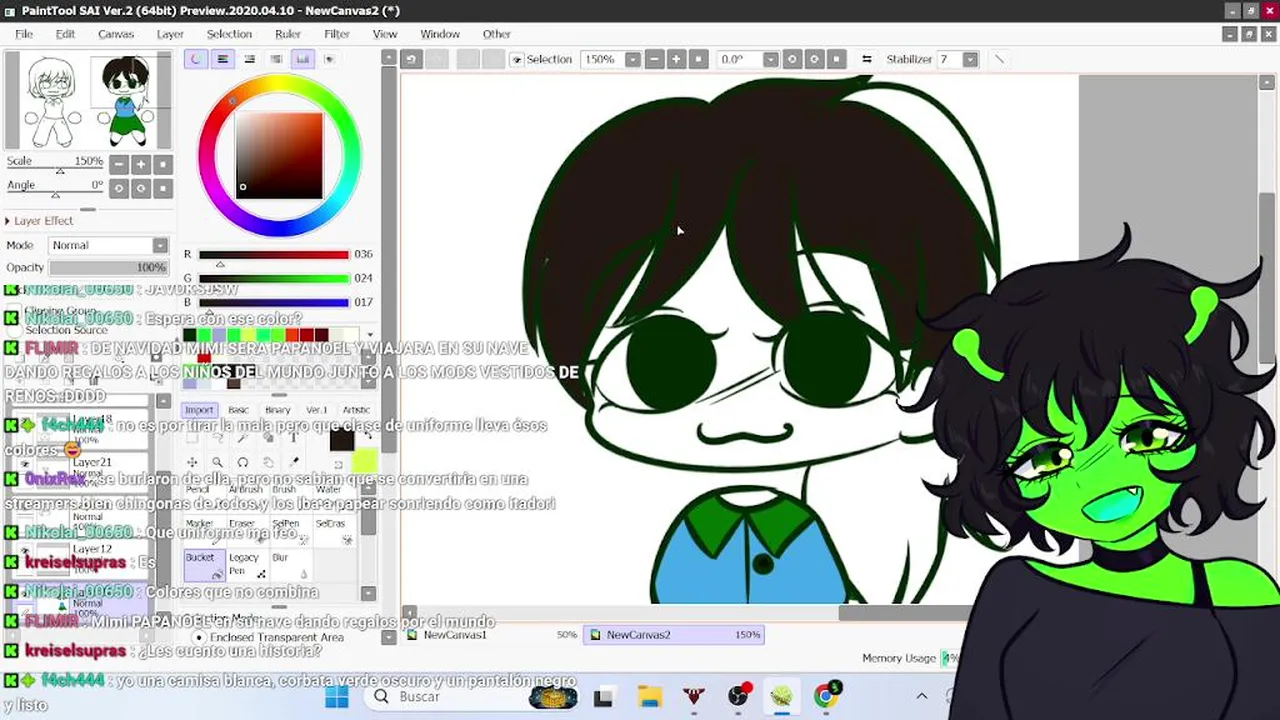Open rotation angle dropdown in toolbar
This screenshot has width=1280, height=720.
pos(770,59)
